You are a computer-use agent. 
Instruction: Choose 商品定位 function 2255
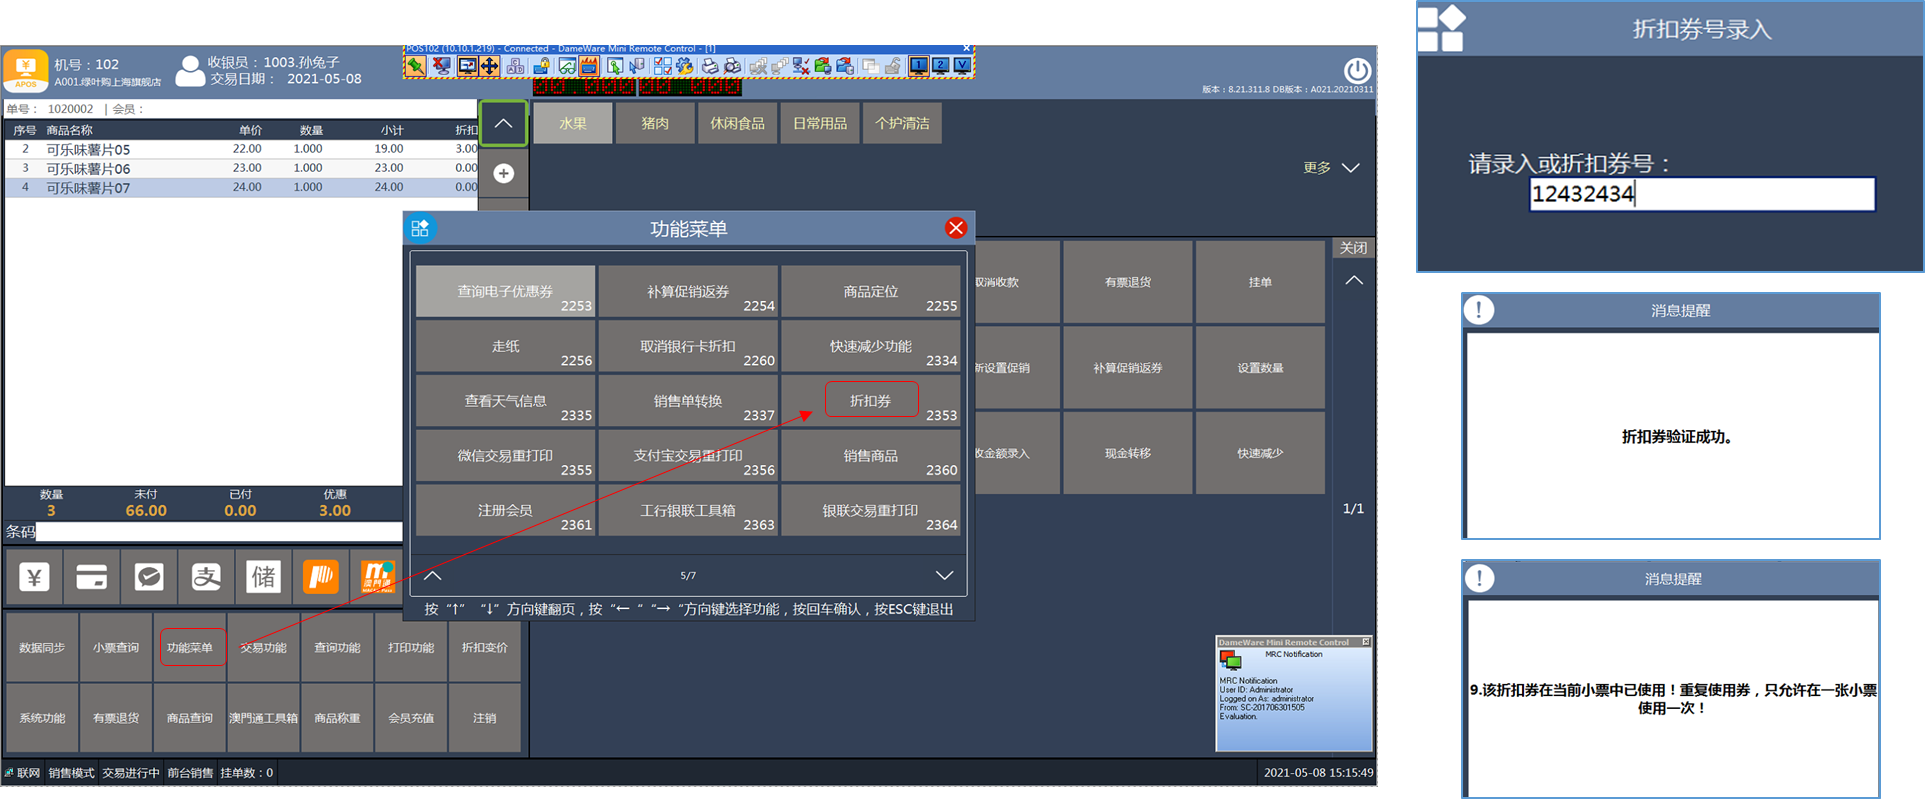coord(870,291)
